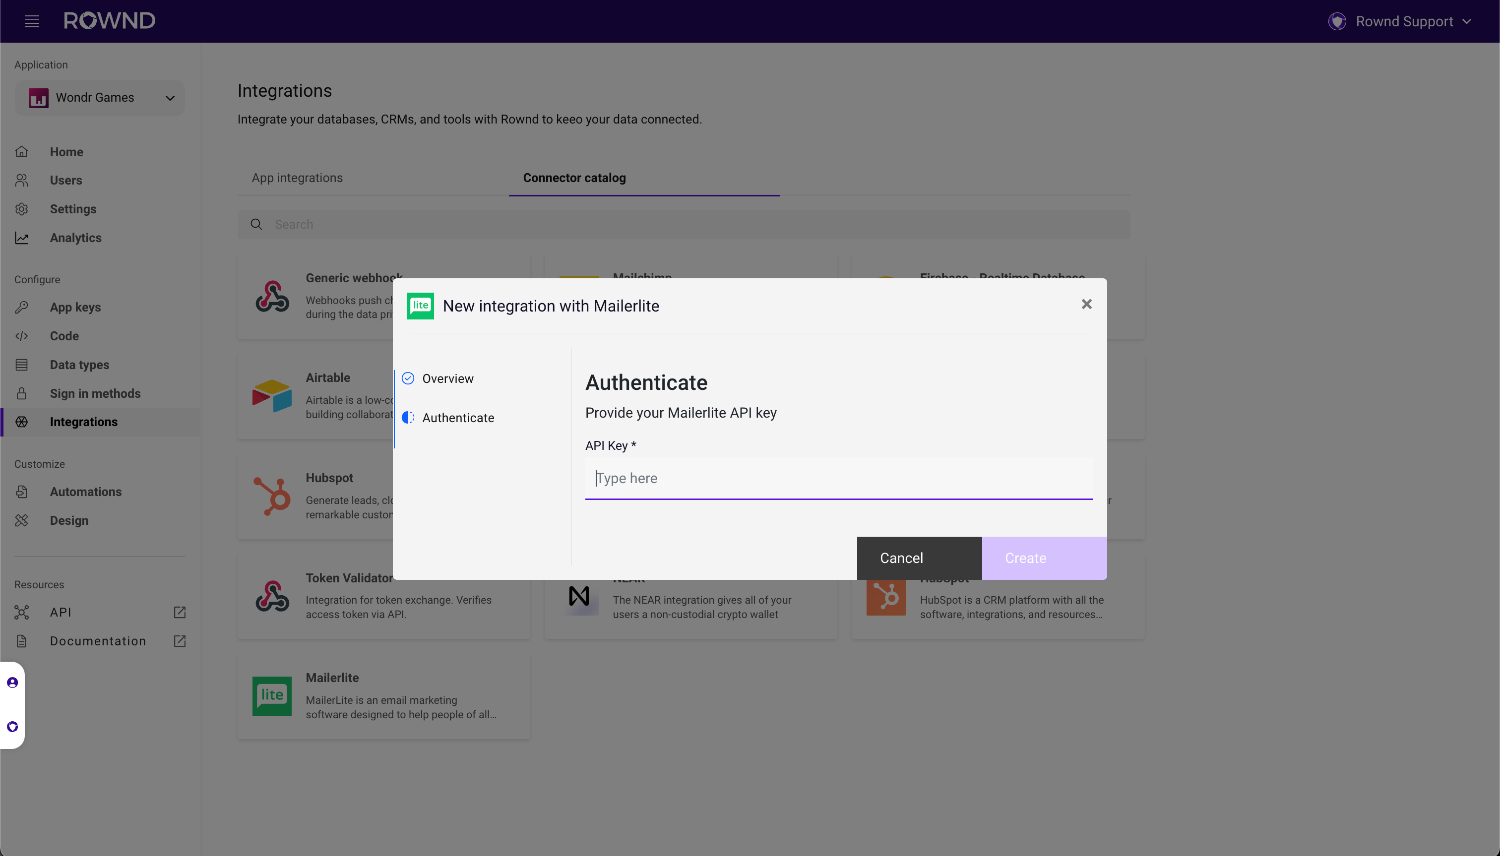
Task: Open Documentation external link icon
Action: (x=180, y=641)
